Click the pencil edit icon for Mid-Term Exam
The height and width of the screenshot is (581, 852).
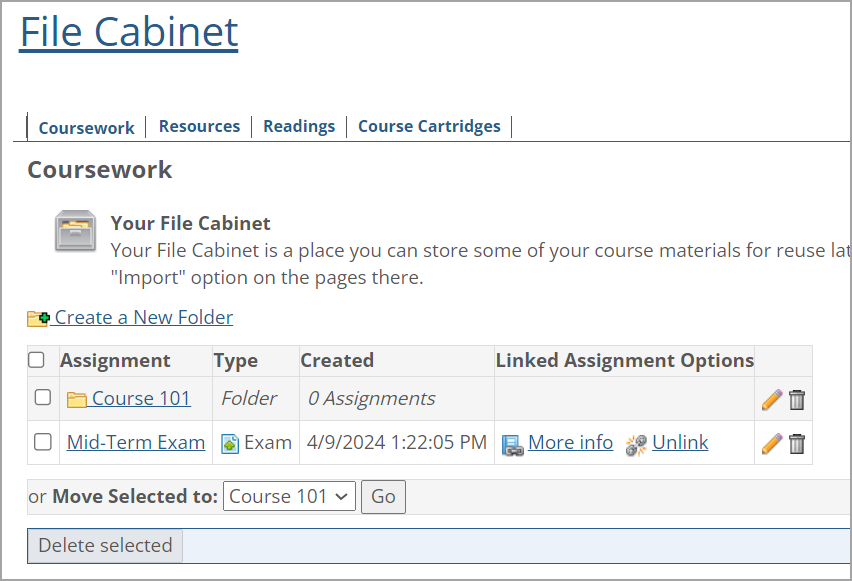pyautogui.click(x=772, y=443)
